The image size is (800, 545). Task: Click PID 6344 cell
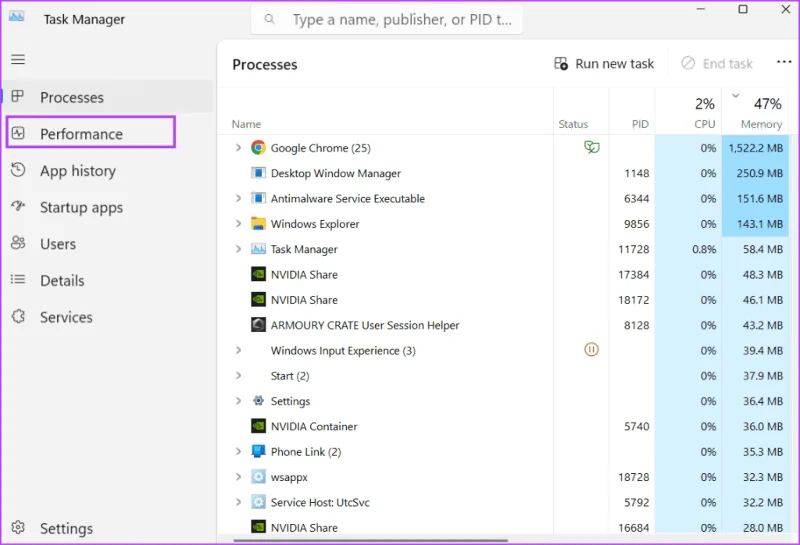[x=636, y=199]
